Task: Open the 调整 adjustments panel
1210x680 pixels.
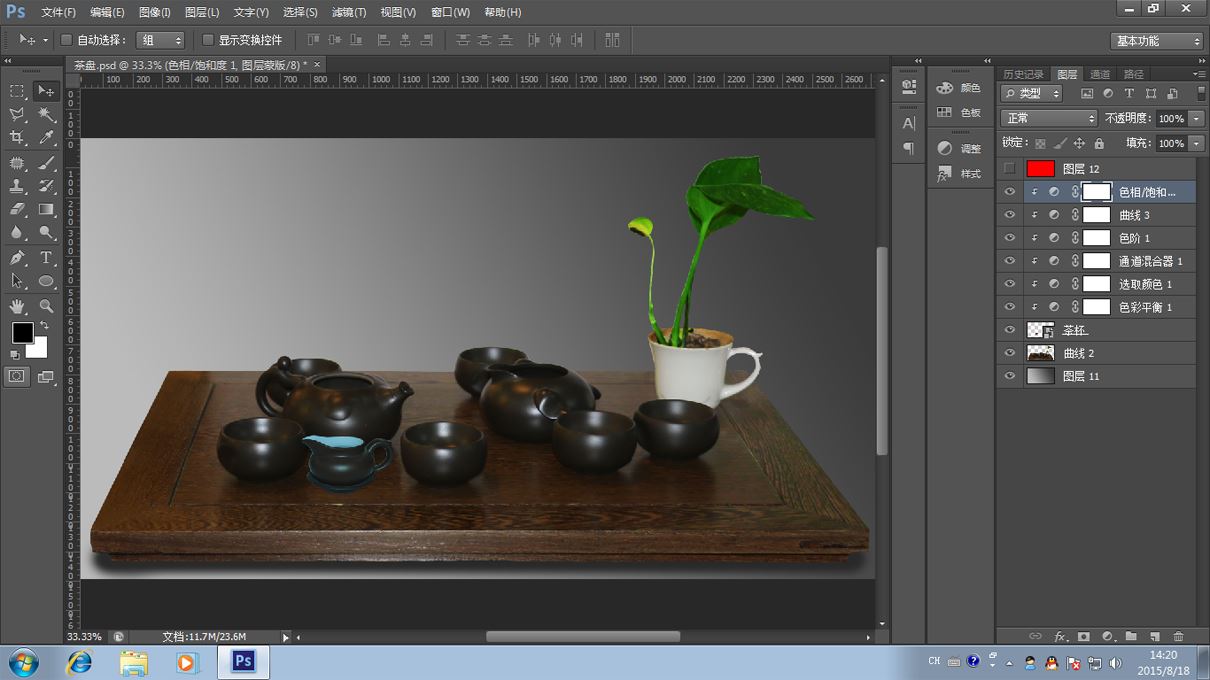Action: 959,148
